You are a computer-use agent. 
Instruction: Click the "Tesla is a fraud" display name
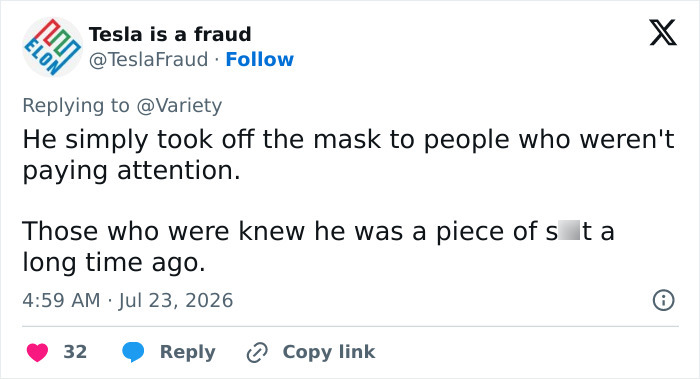point(170,34)
